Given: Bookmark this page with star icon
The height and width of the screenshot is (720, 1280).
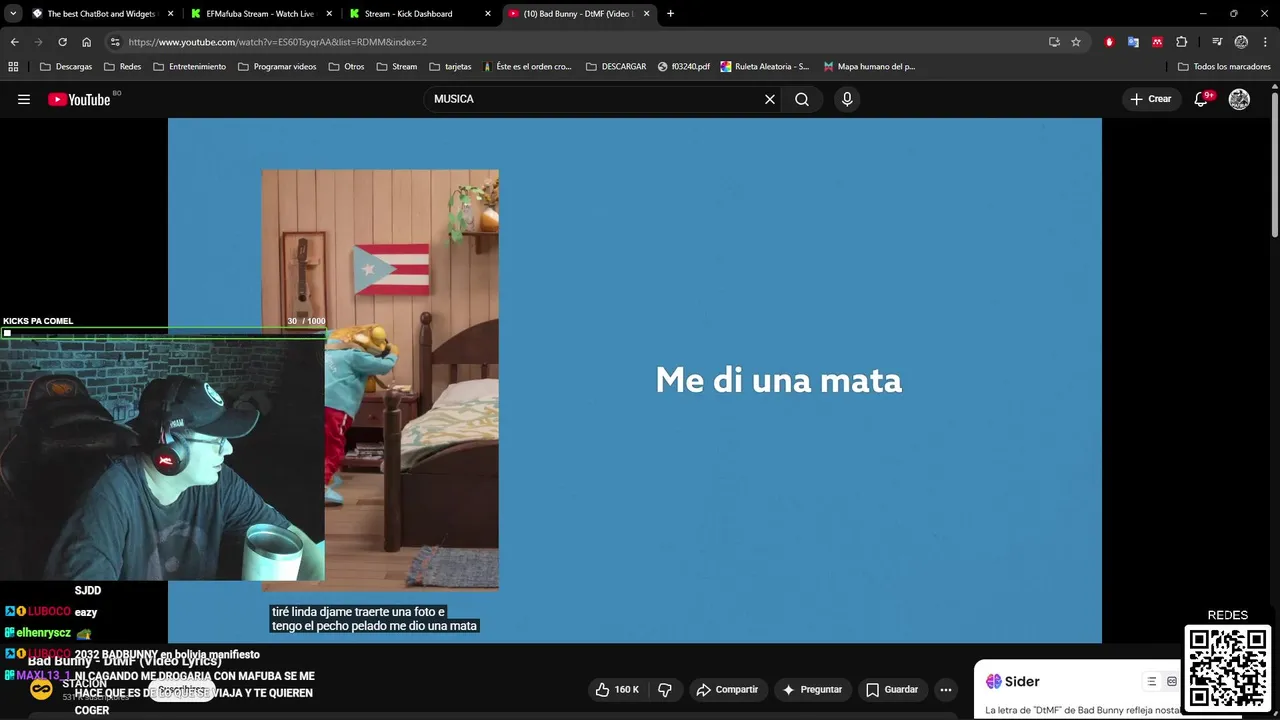Looking at the screenshot, I should 1076,42.
